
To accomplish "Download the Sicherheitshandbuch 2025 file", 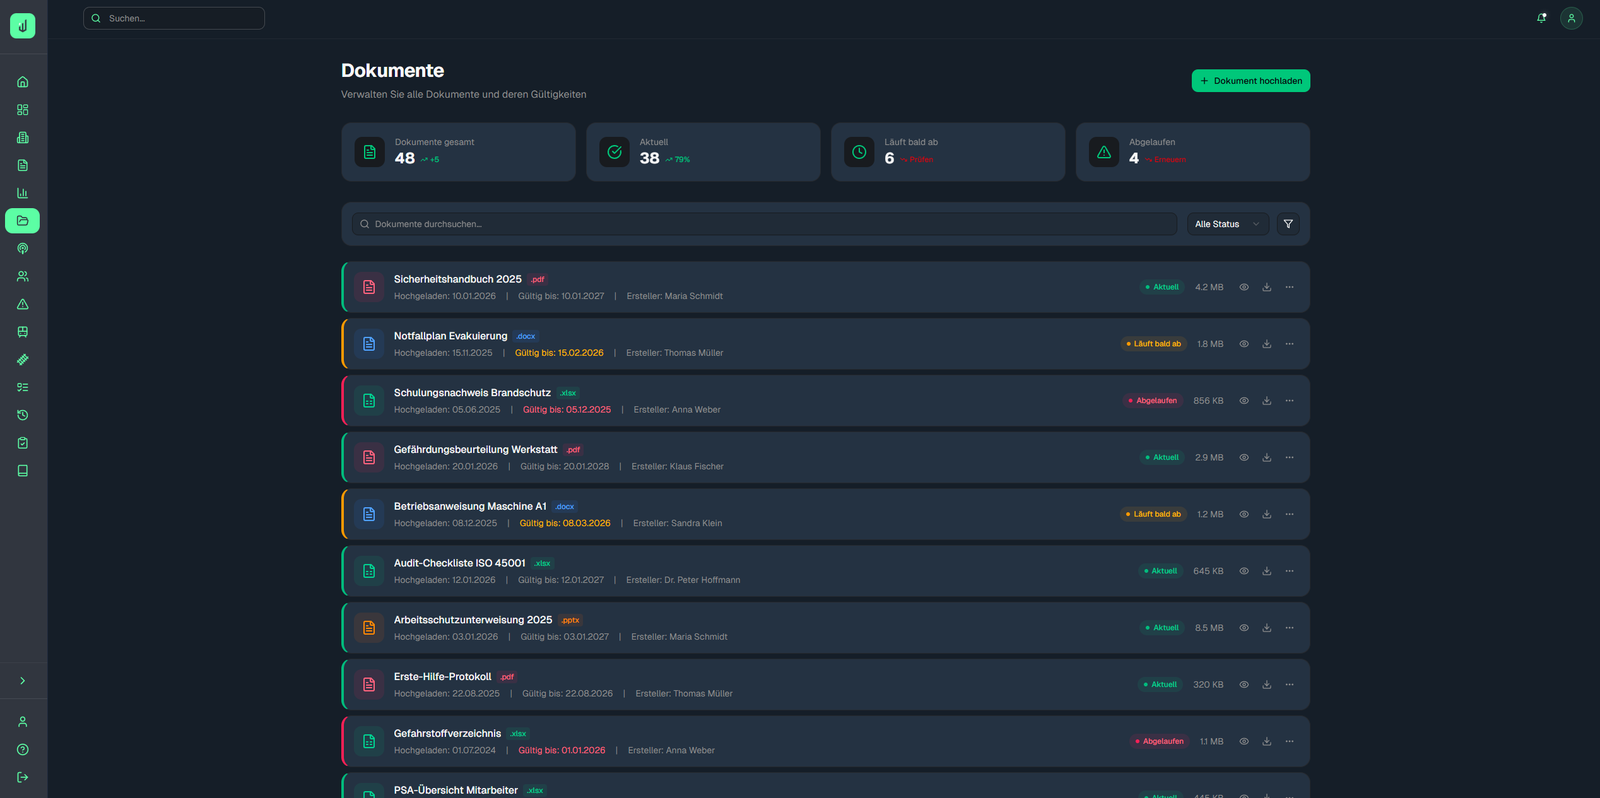I will tap(1266, 287).
